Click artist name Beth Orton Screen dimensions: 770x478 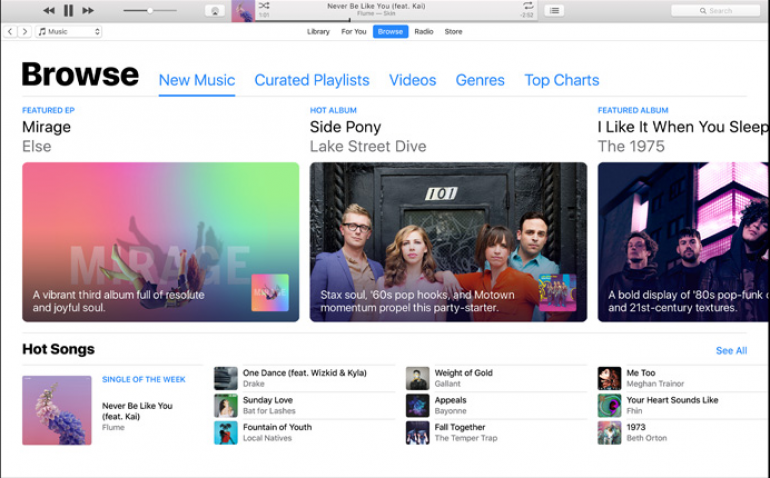click(647, 438)
